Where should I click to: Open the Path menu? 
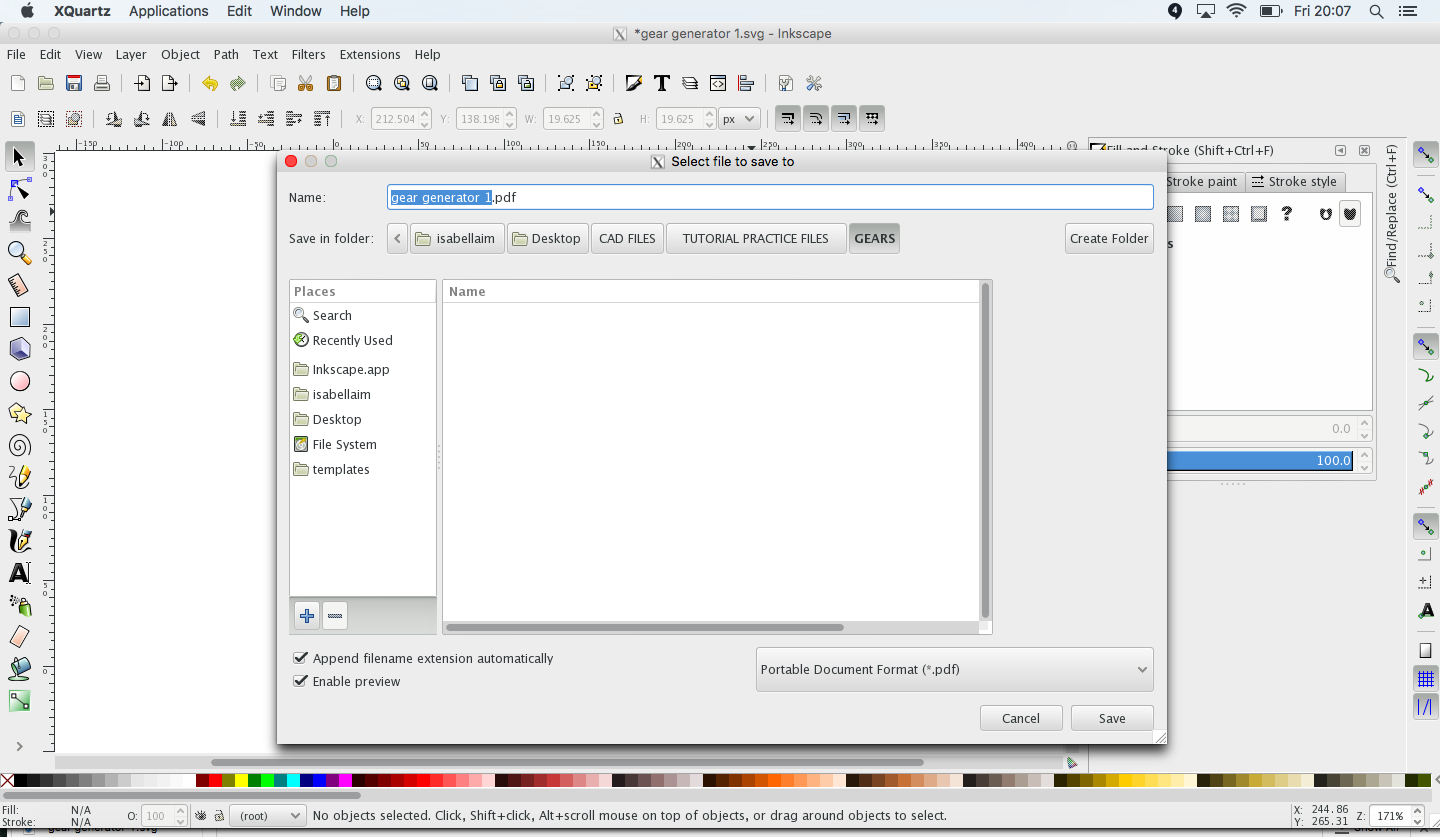point(226,54)
